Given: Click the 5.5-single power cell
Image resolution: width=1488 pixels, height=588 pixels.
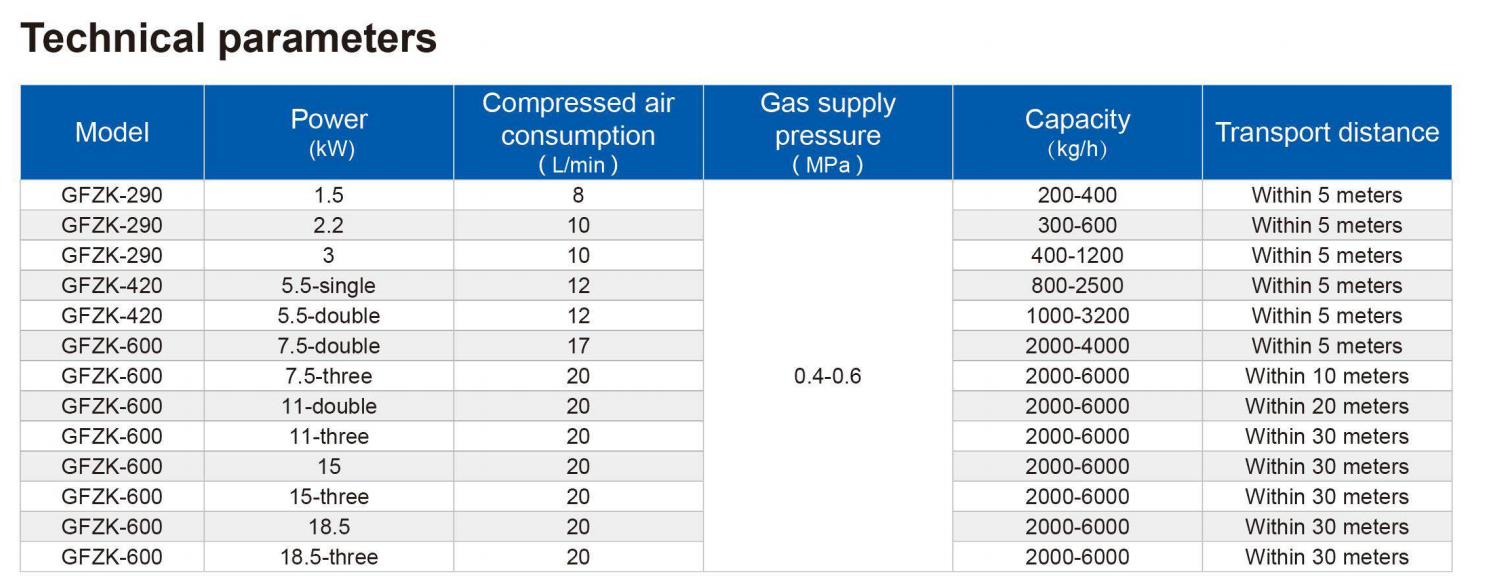Looking at the screenshot, I should coord(329,286).
